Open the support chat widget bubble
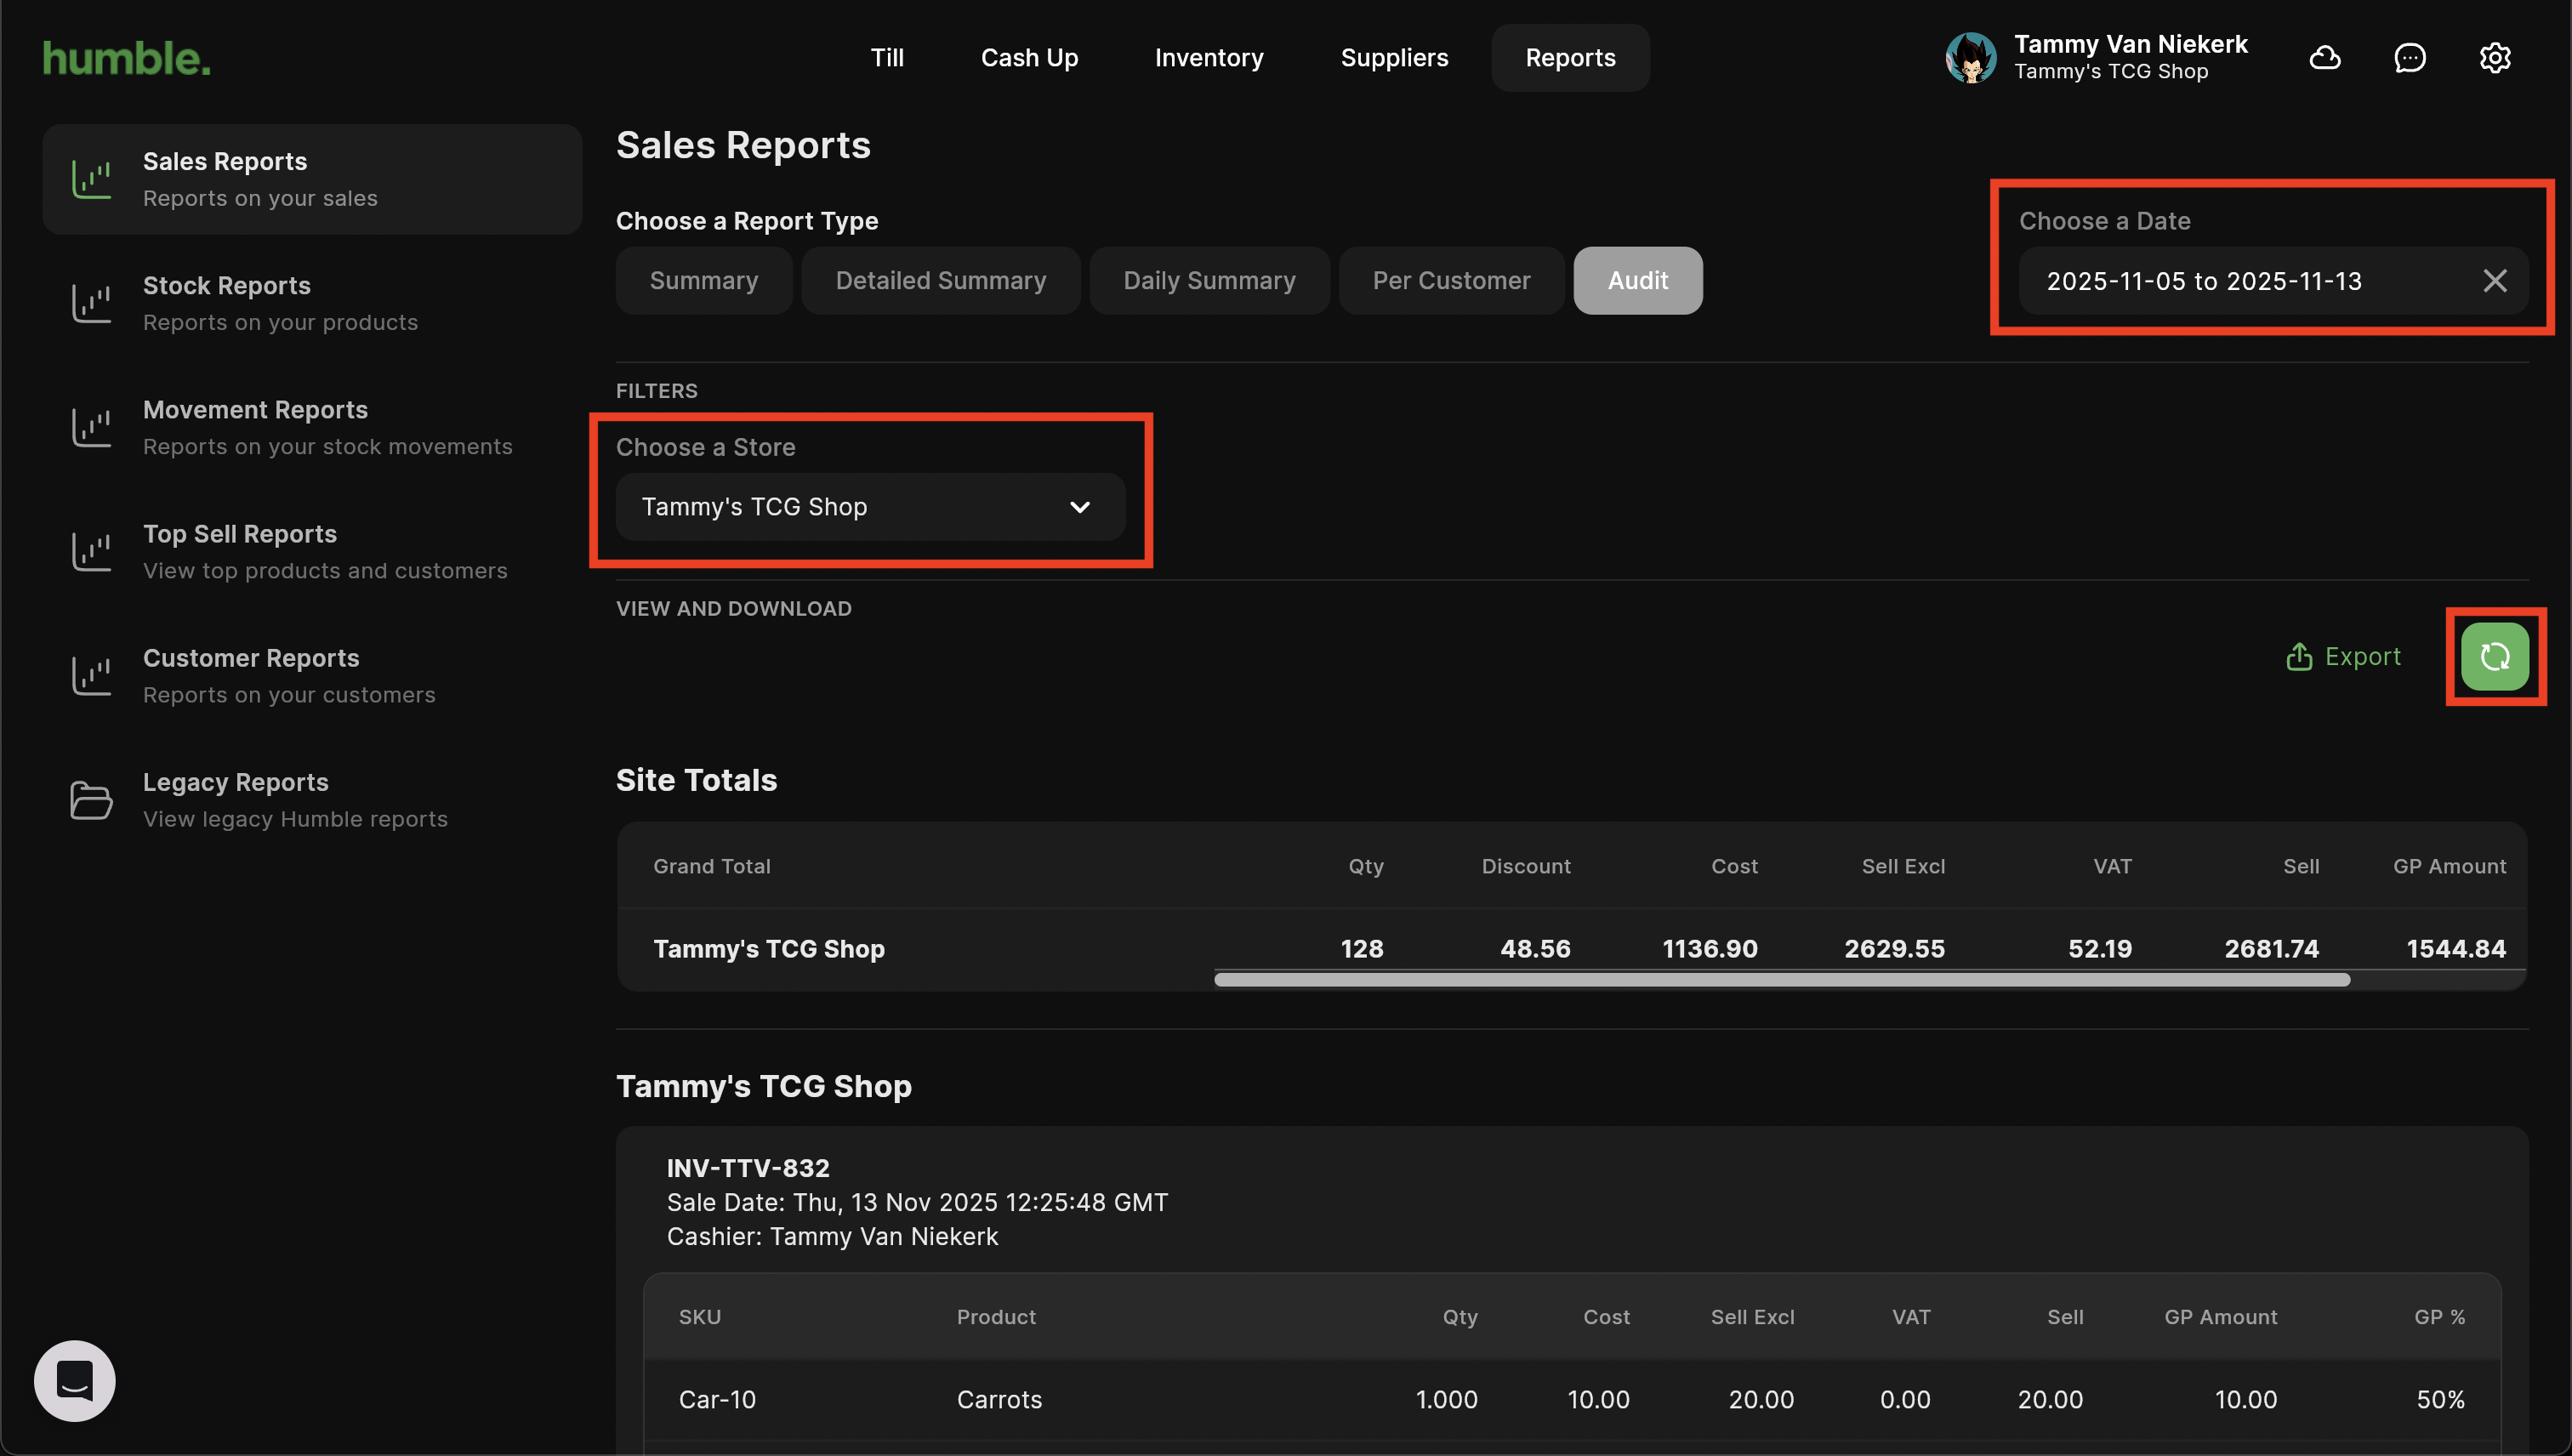Viewport: 2572px width, 1456px height. point(75,1381)
